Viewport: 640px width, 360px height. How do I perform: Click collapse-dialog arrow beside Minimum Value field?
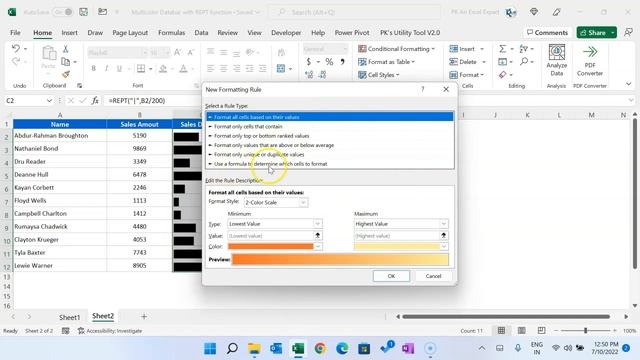pyautogui.click(x=317, y=236)
